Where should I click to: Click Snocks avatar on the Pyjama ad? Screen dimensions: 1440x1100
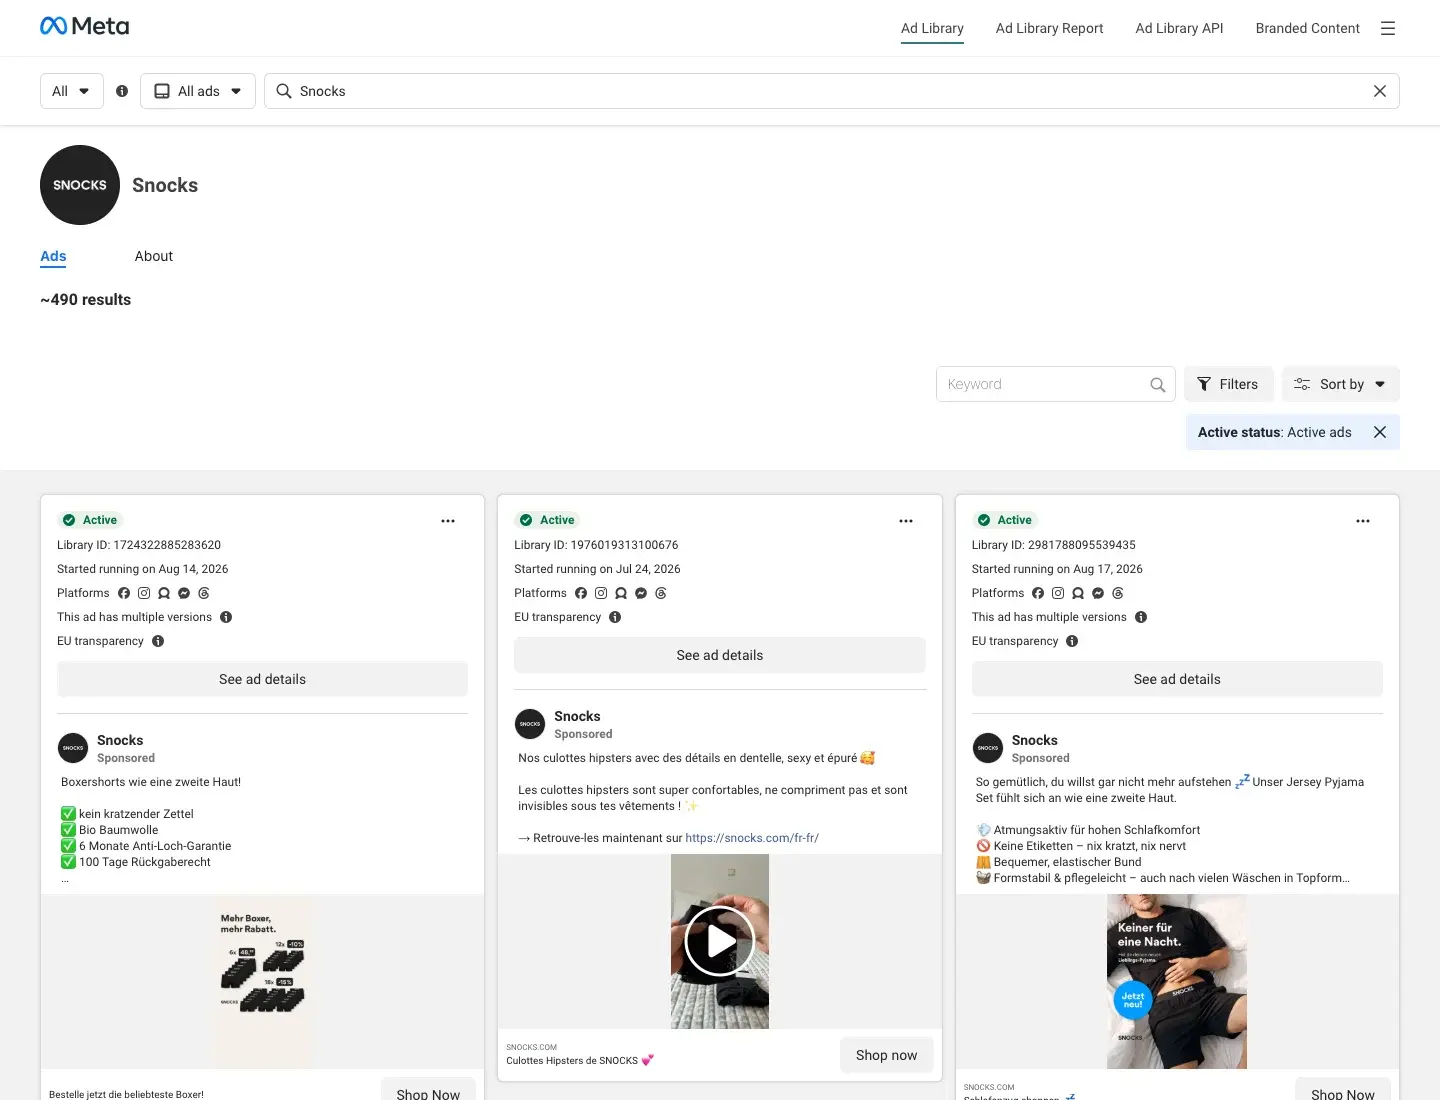(x=988, y=748)
